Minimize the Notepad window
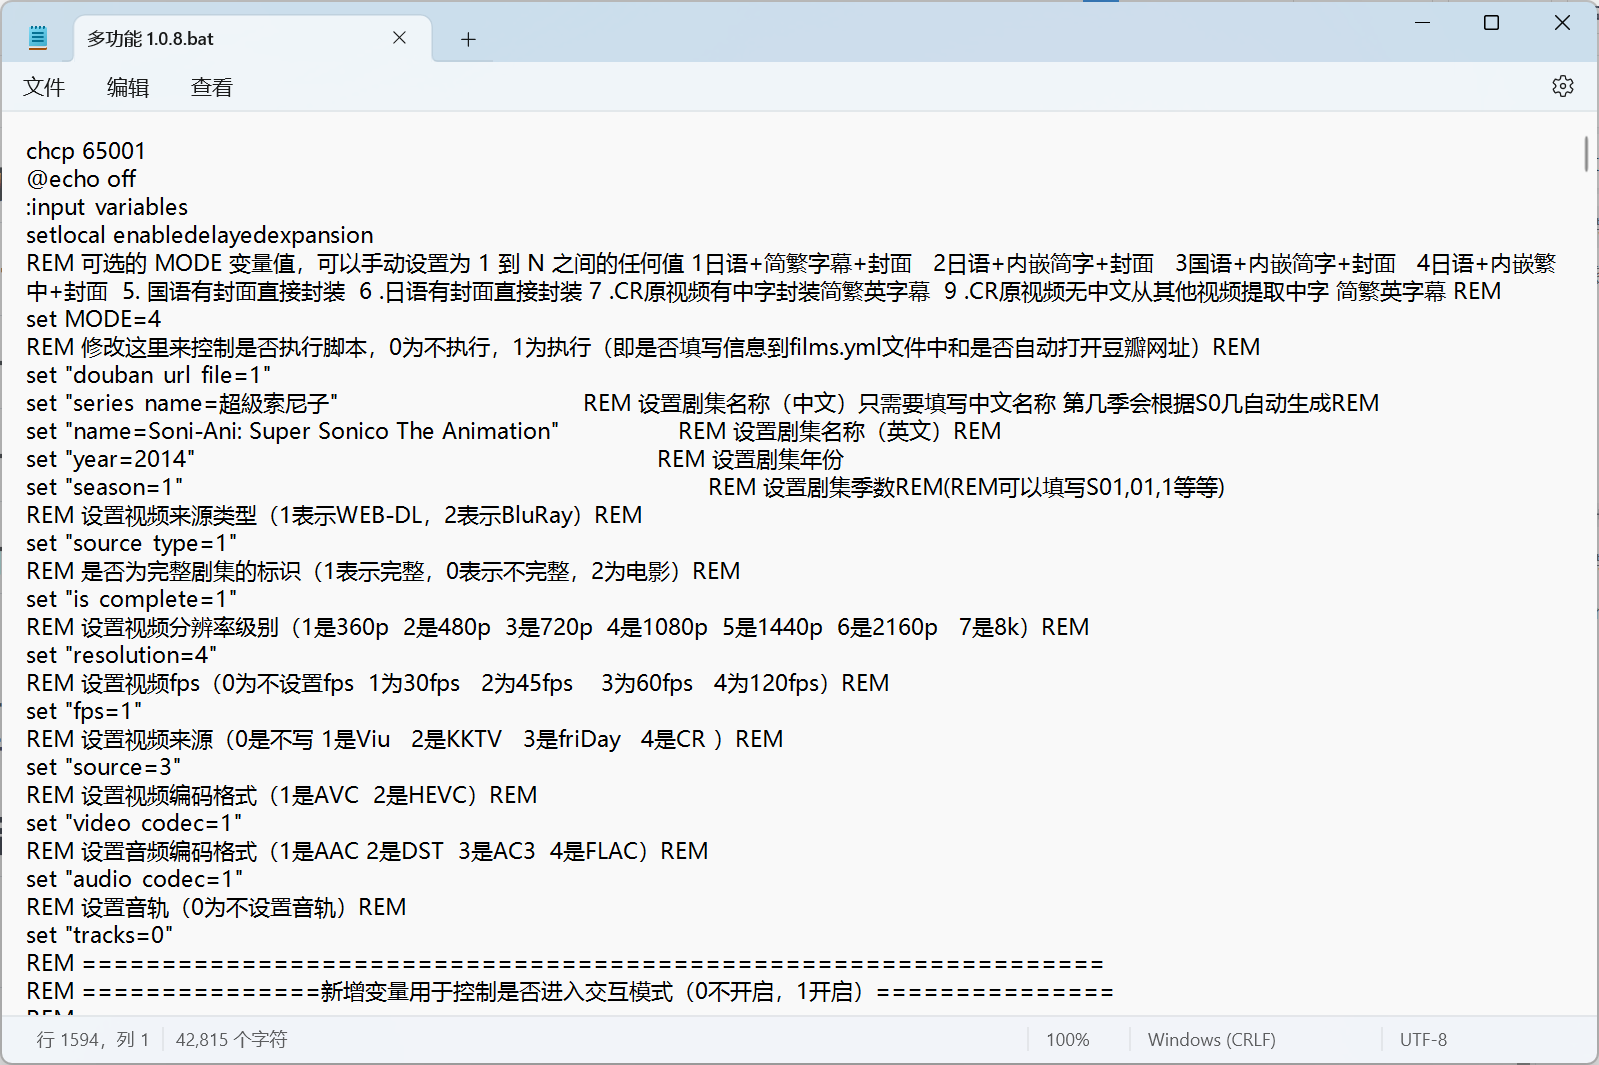This screenshot has width=1599, height=1065. (1422, 23)
